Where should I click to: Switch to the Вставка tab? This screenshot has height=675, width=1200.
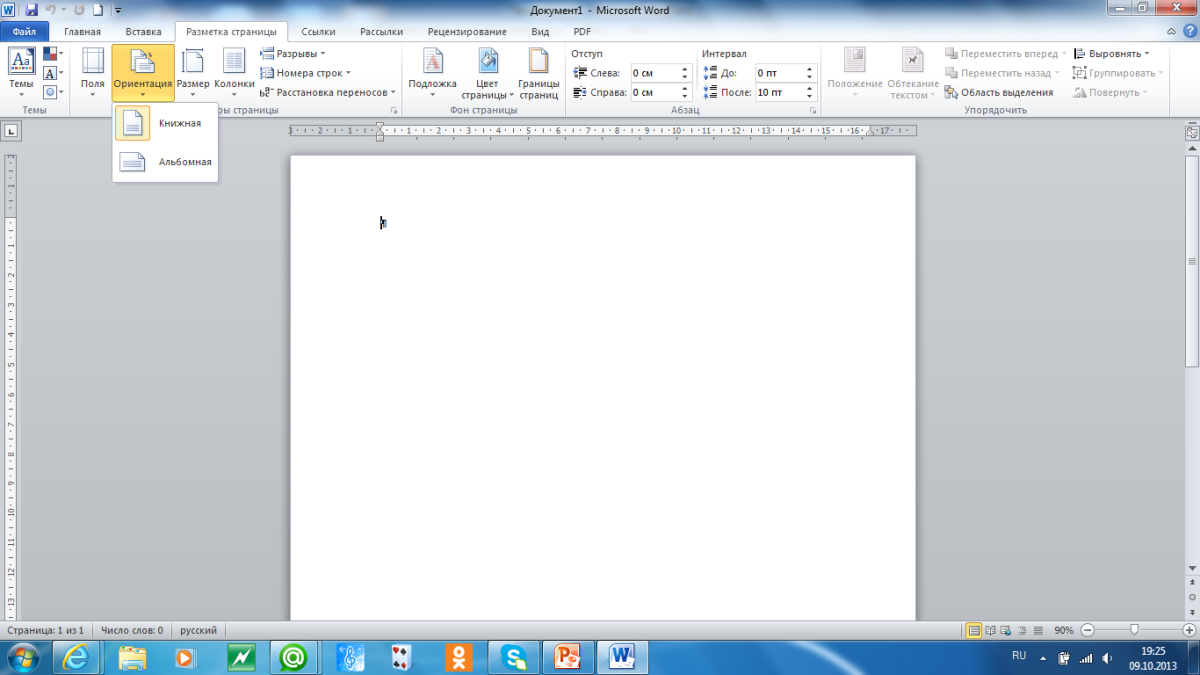point(143,32)
